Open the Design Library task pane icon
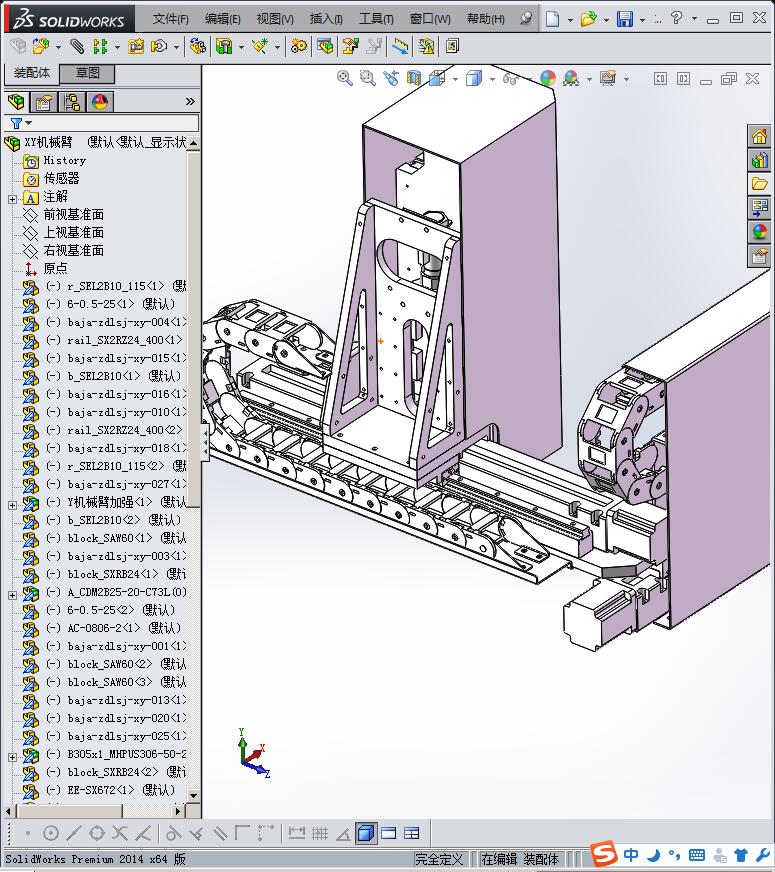775x872 pixels. pos(759,161)
